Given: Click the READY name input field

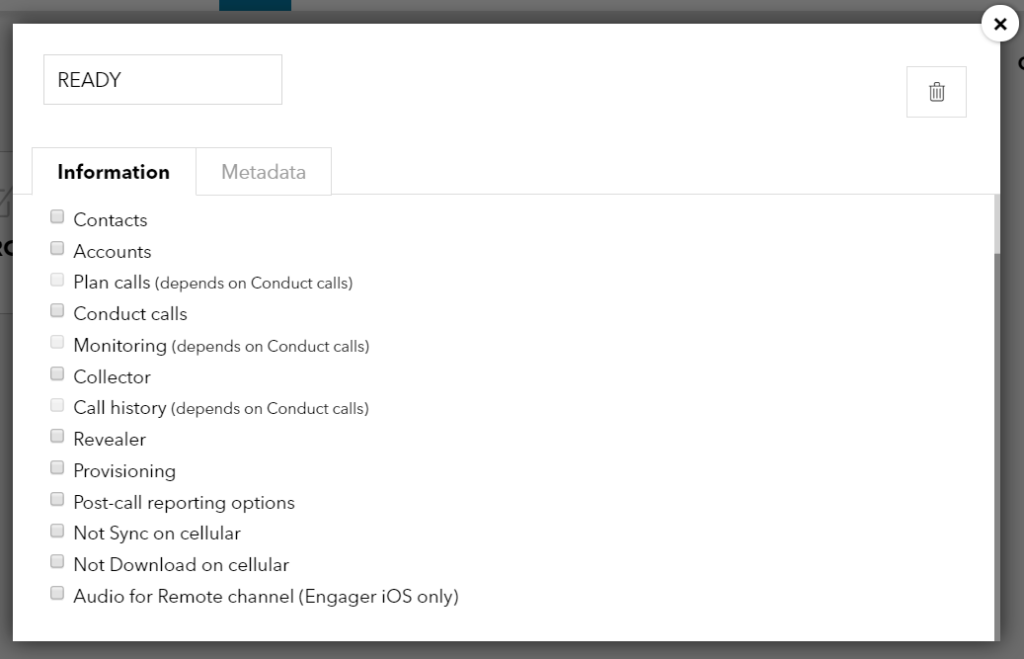Looking at the screenshot, I should pyautogui.click(x=162, y=80).
